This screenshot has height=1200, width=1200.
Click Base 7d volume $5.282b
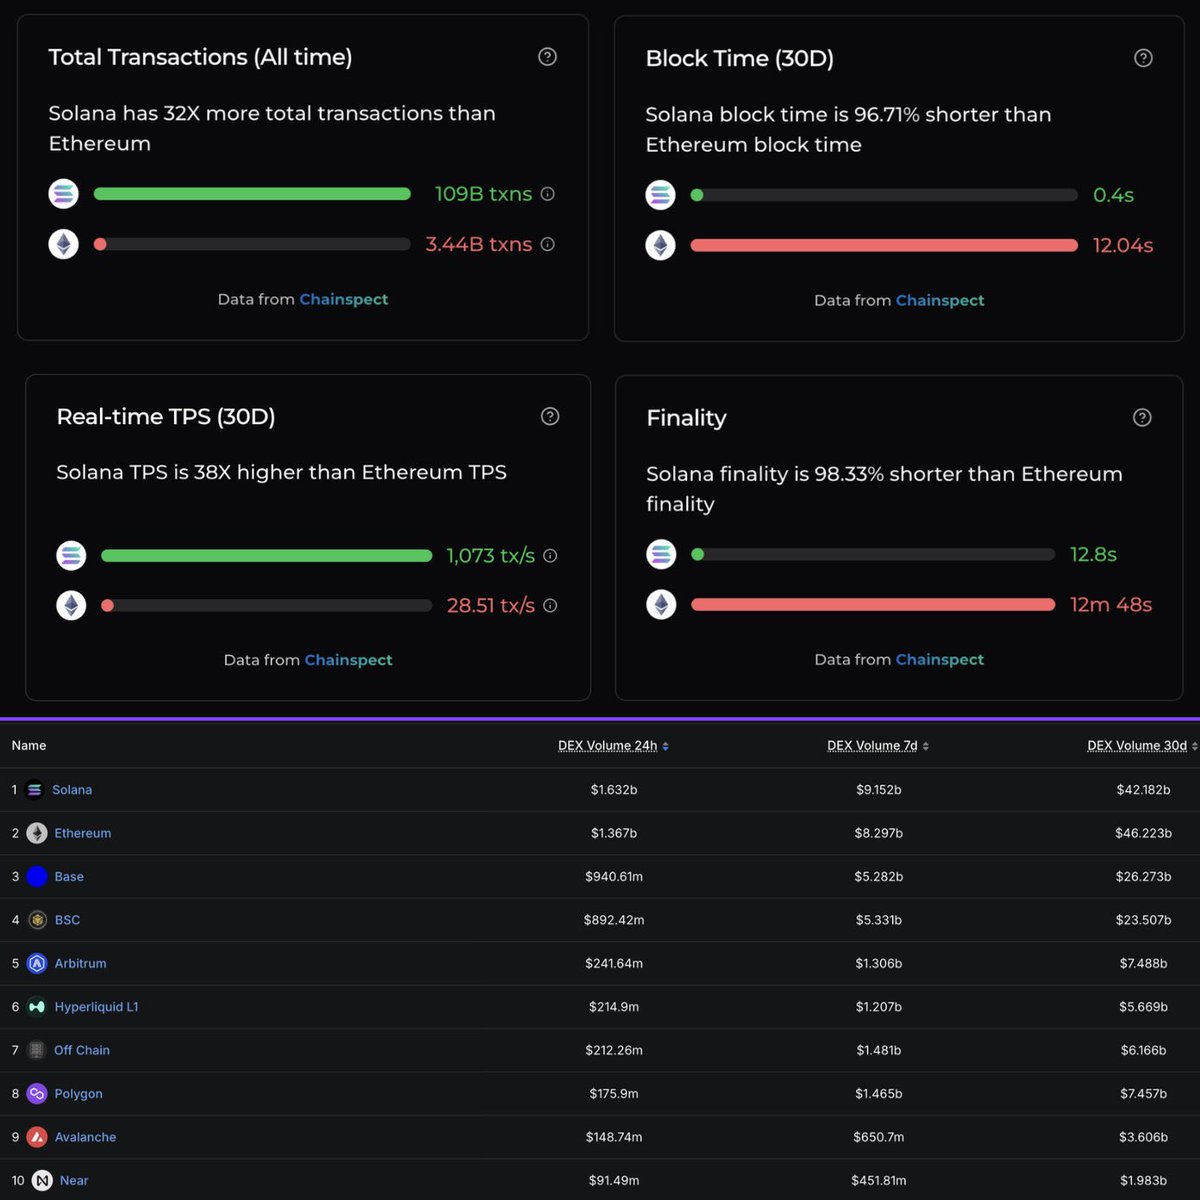tap(879, 877)
